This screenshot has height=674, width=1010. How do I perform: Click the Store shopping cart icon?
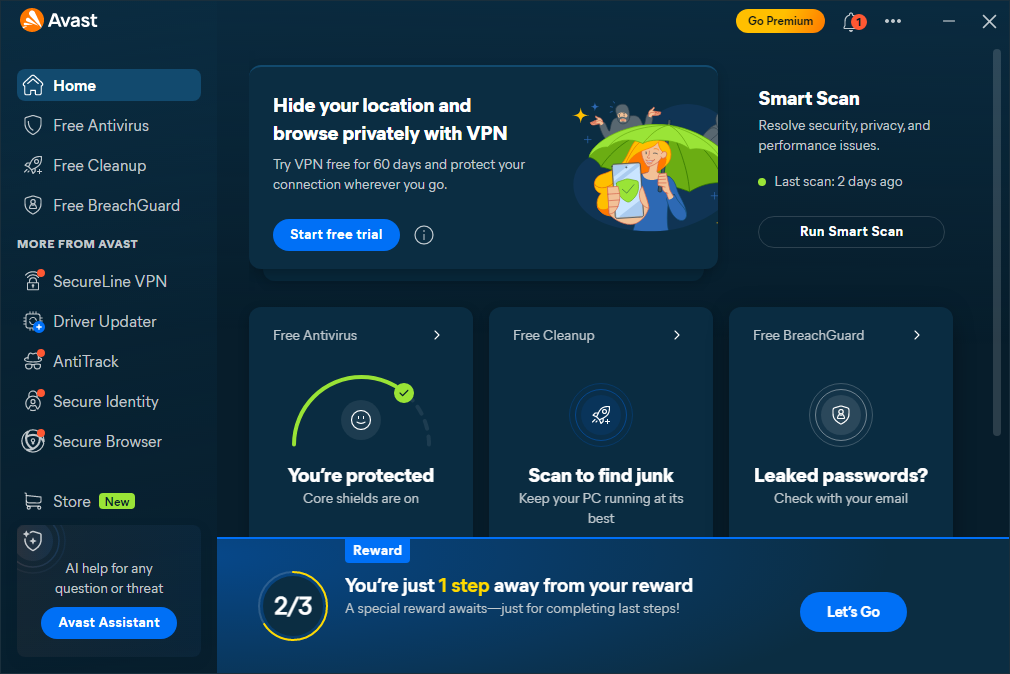click(33, 501)
